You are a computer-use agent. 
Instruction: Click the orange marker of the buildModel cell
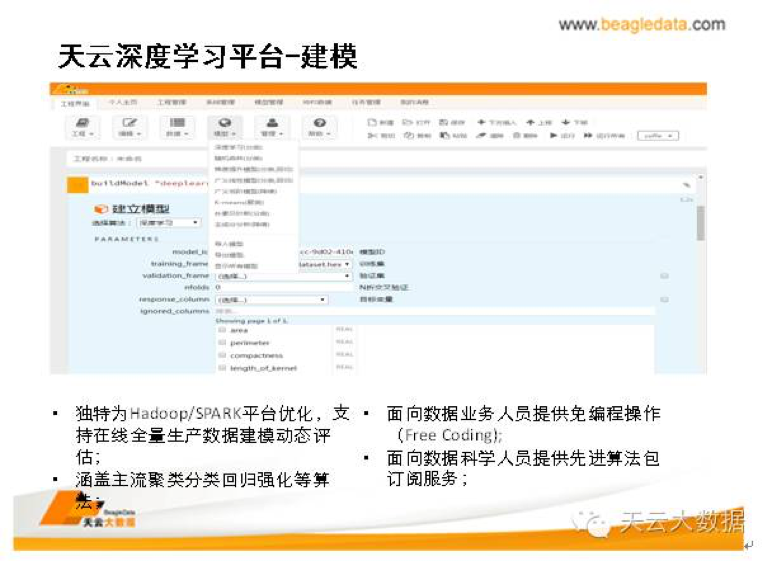[x=77, y=185]
